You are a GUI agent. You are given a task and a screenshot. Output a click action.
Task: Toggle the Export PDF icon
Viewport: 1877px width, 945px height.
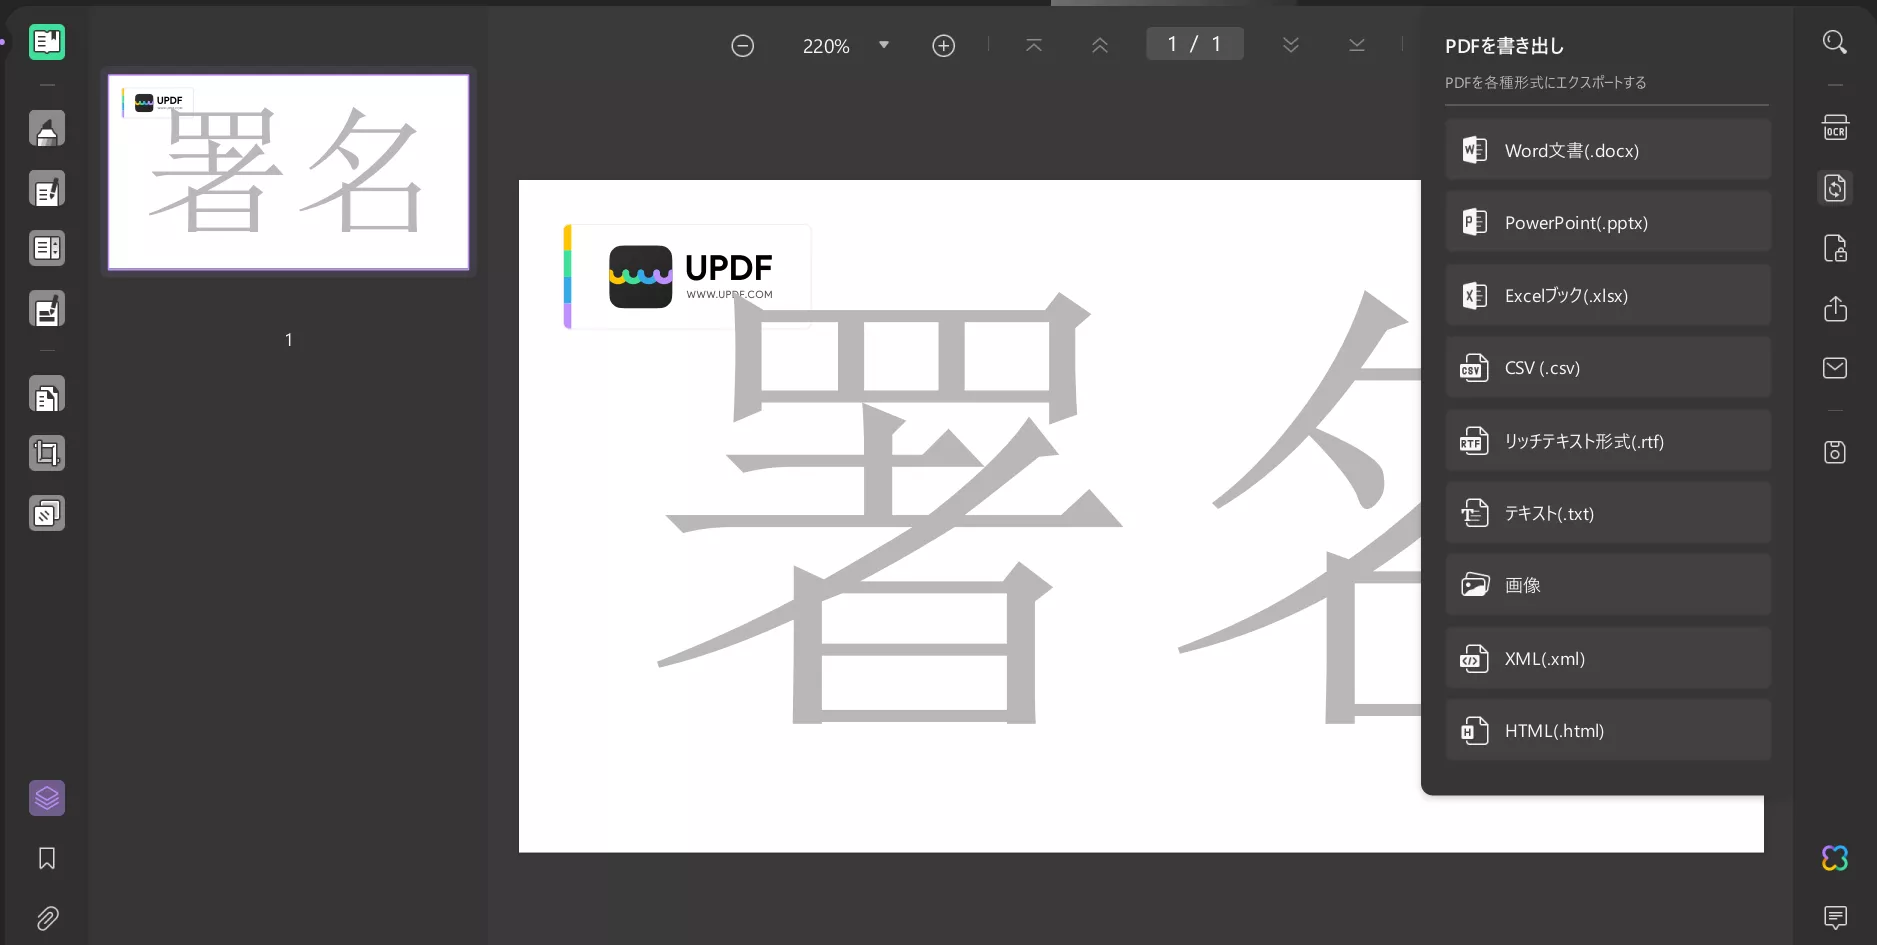point(1835,188)
